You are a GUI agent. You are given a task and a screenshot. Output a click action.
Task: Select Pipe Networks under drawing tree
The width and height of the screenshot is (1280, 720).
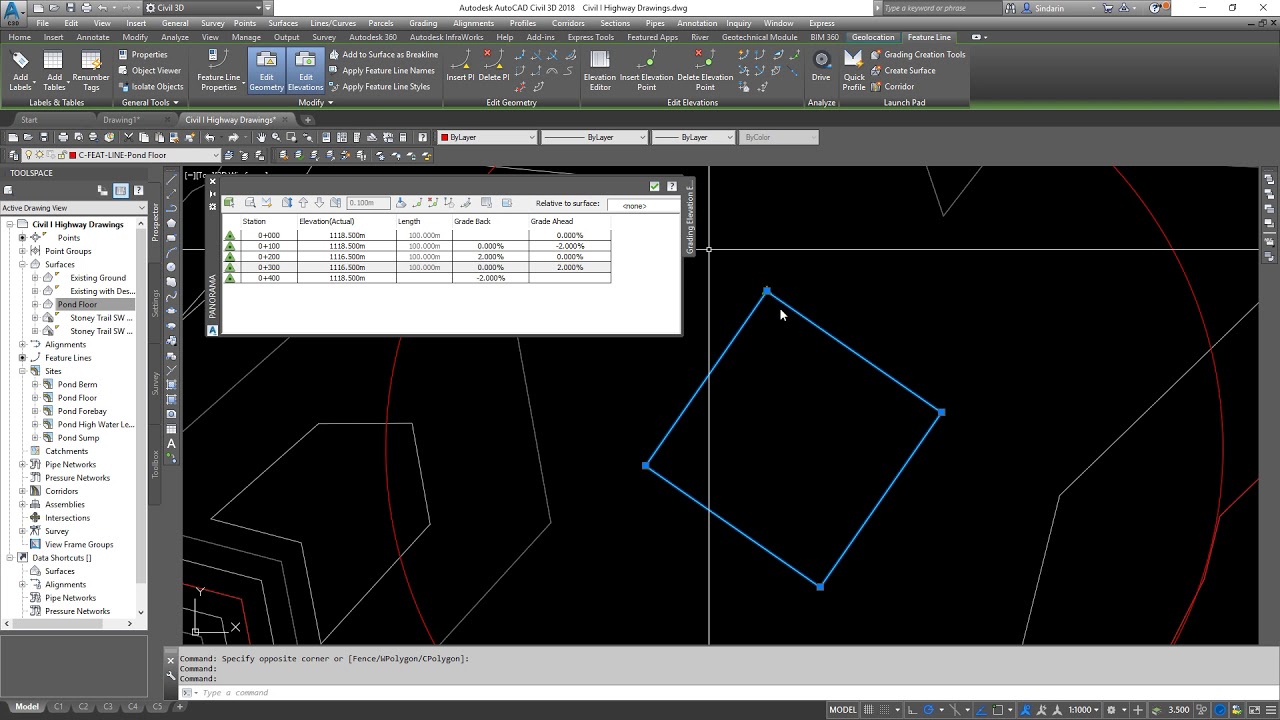[71, 464]
